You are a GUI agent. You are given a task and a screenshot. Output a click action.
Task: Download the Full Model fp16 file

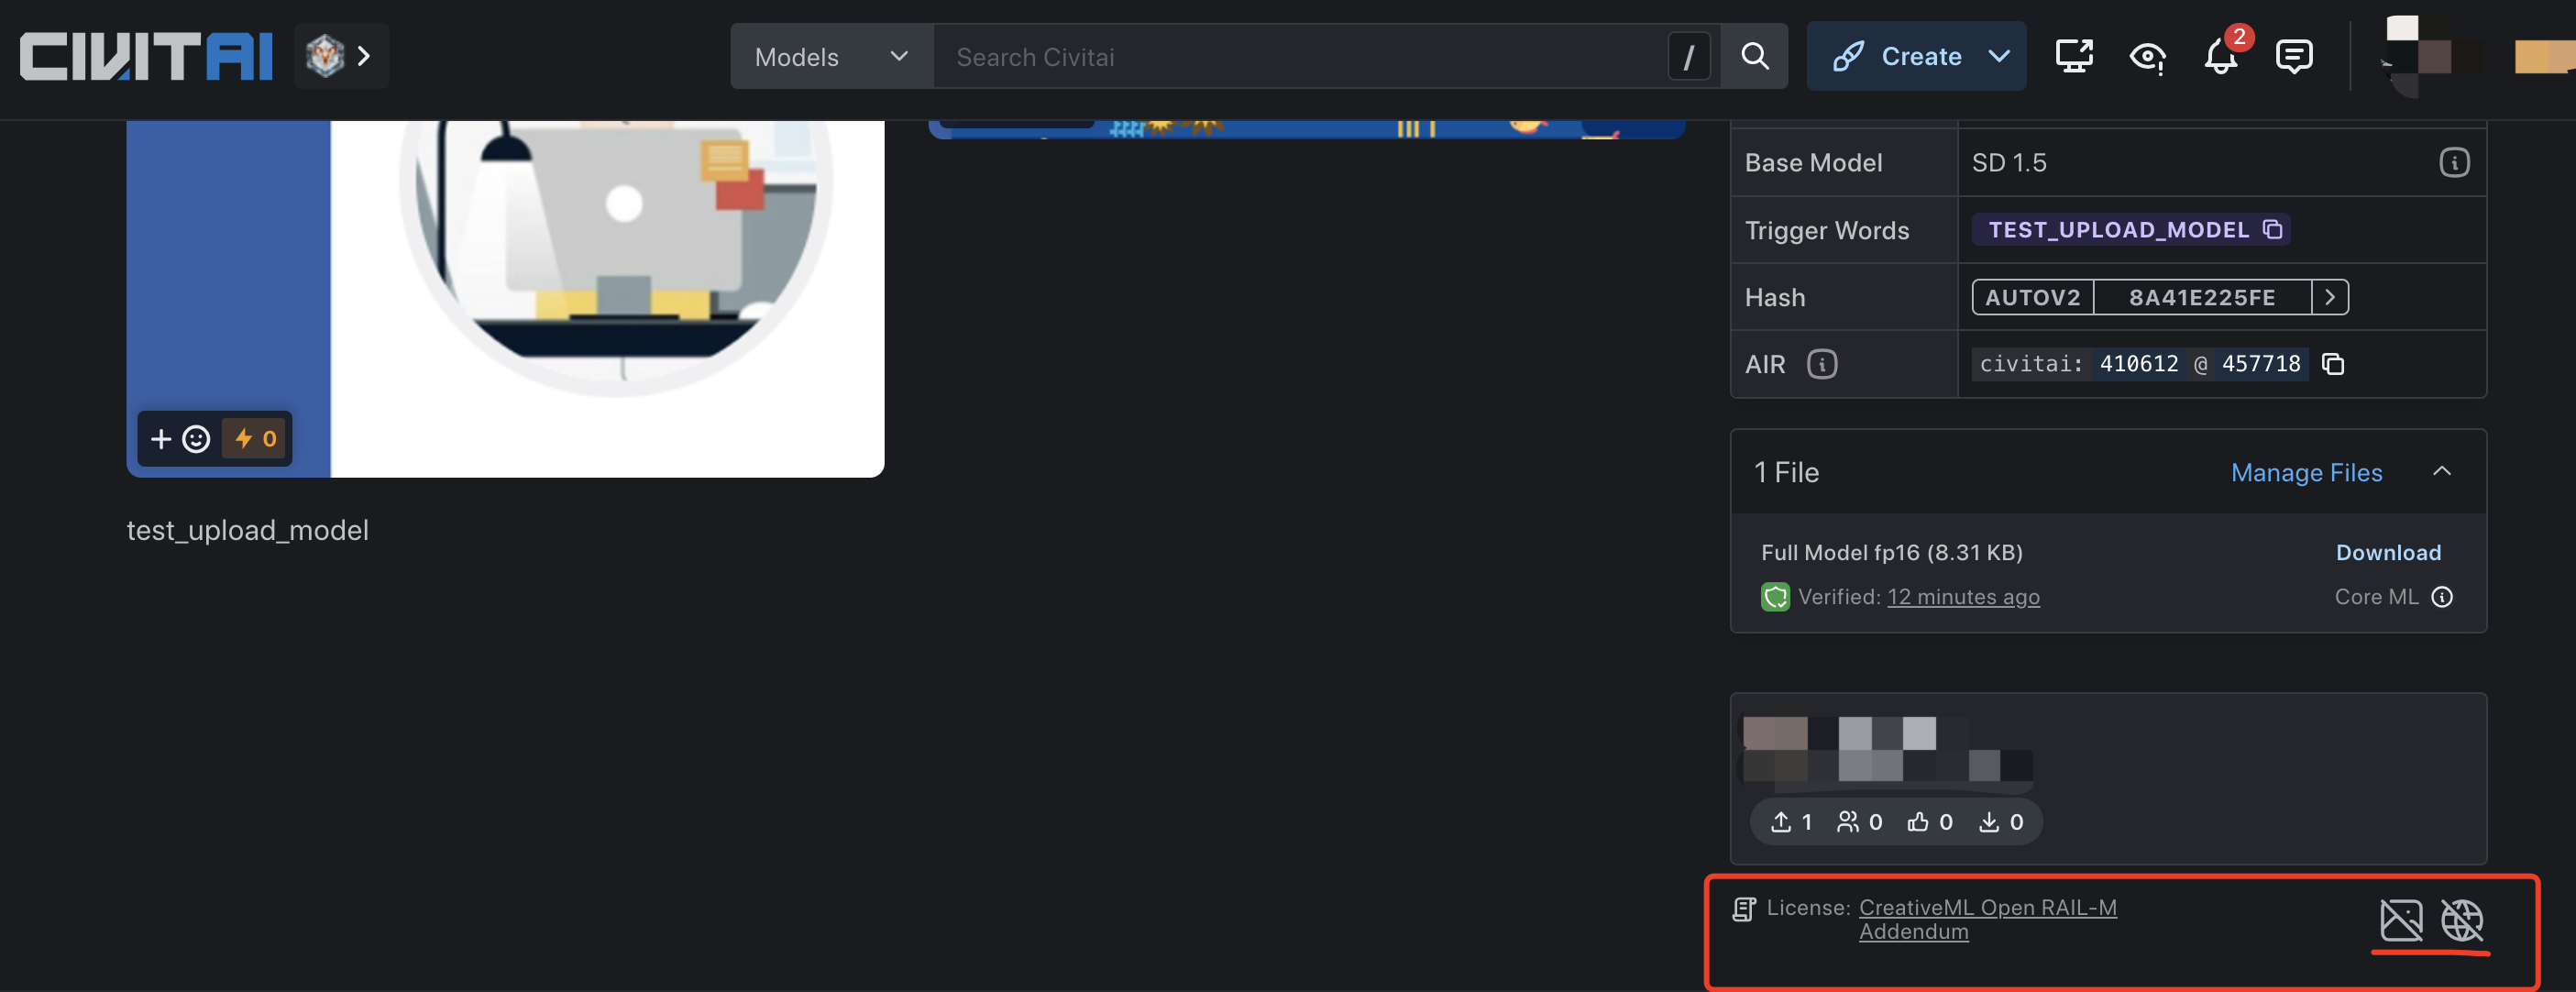click(2388, 552)
